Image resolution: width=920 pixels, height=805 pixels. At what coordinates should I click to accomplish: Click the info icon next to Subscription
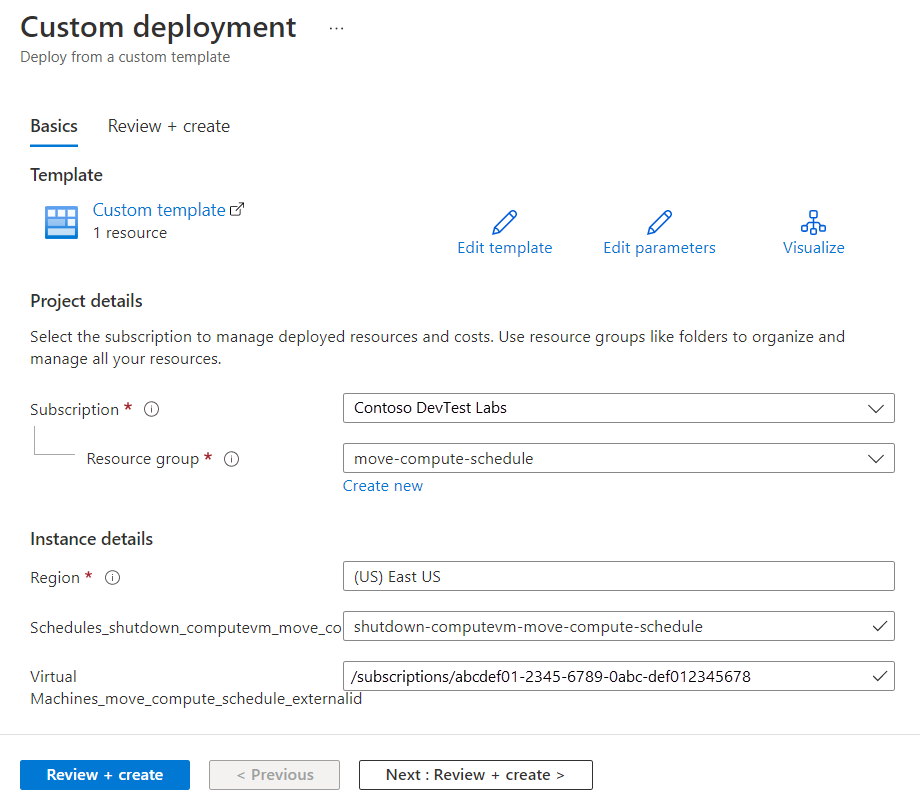(150, 409)
